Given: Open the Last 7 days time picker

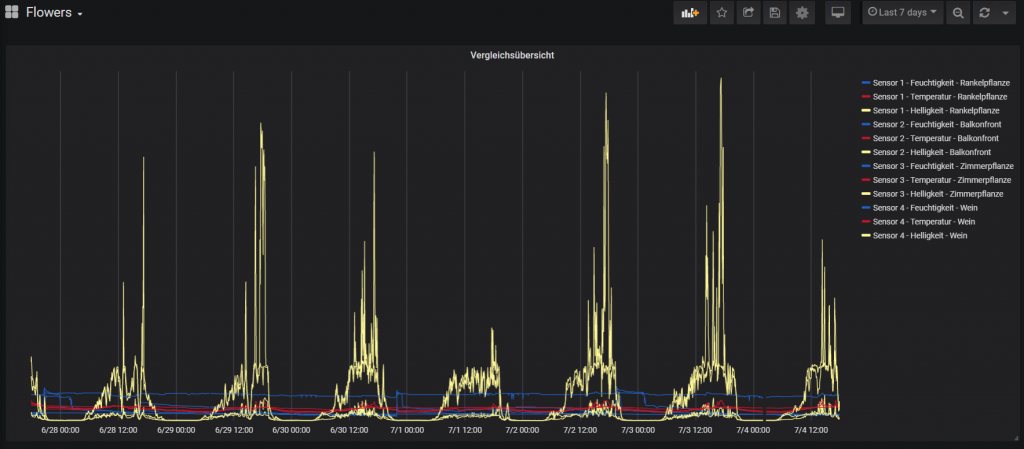Looking at the screenshot, I should click(x=903, y=13).
